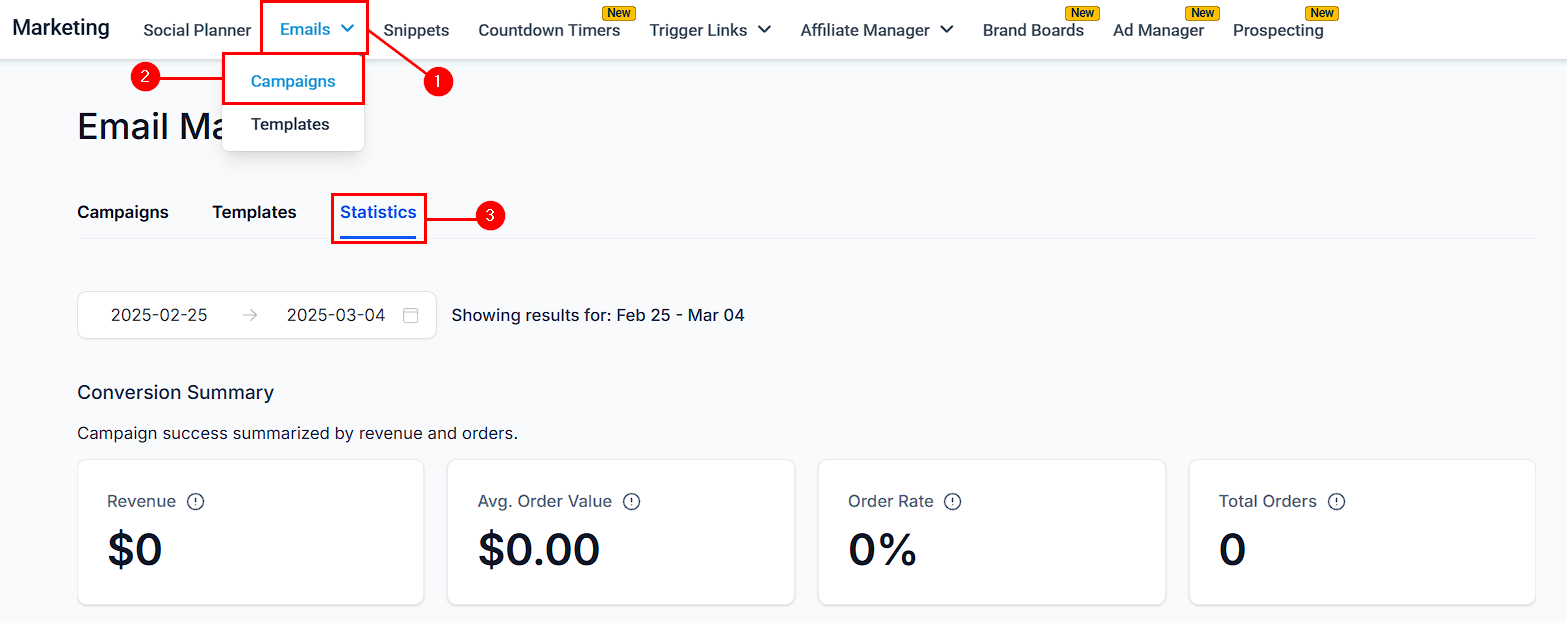This screenshot has width=1567, height=623.
Task: Switch to the Statistics tab
Action: [x=378, y=212]
